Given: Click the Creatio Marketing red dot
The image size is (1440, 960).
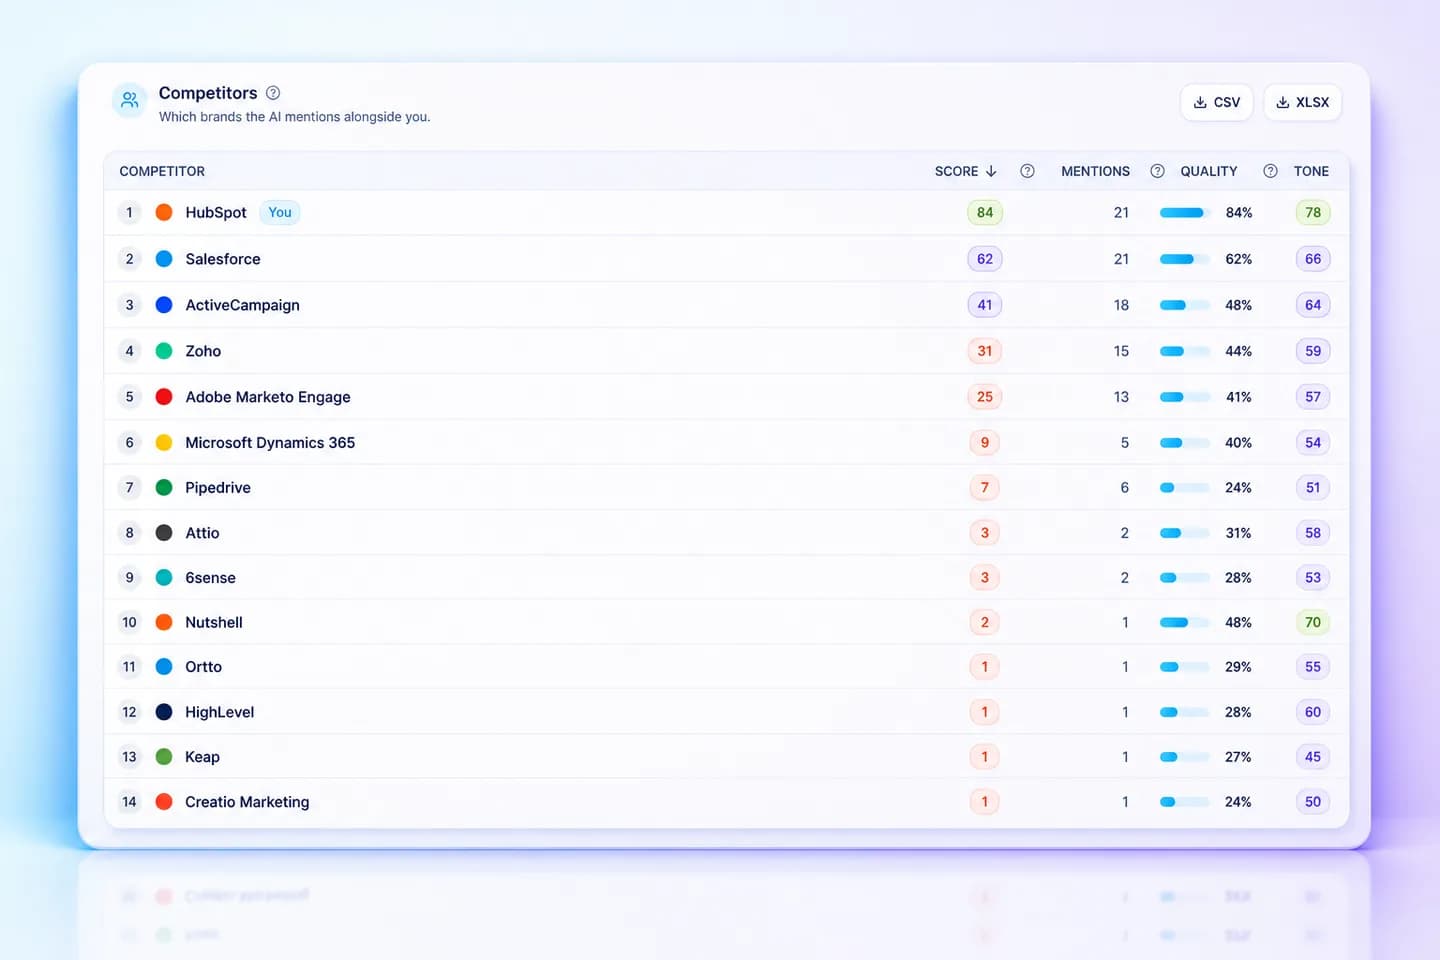Looking at the screenshot, I should tap(164, 802).
